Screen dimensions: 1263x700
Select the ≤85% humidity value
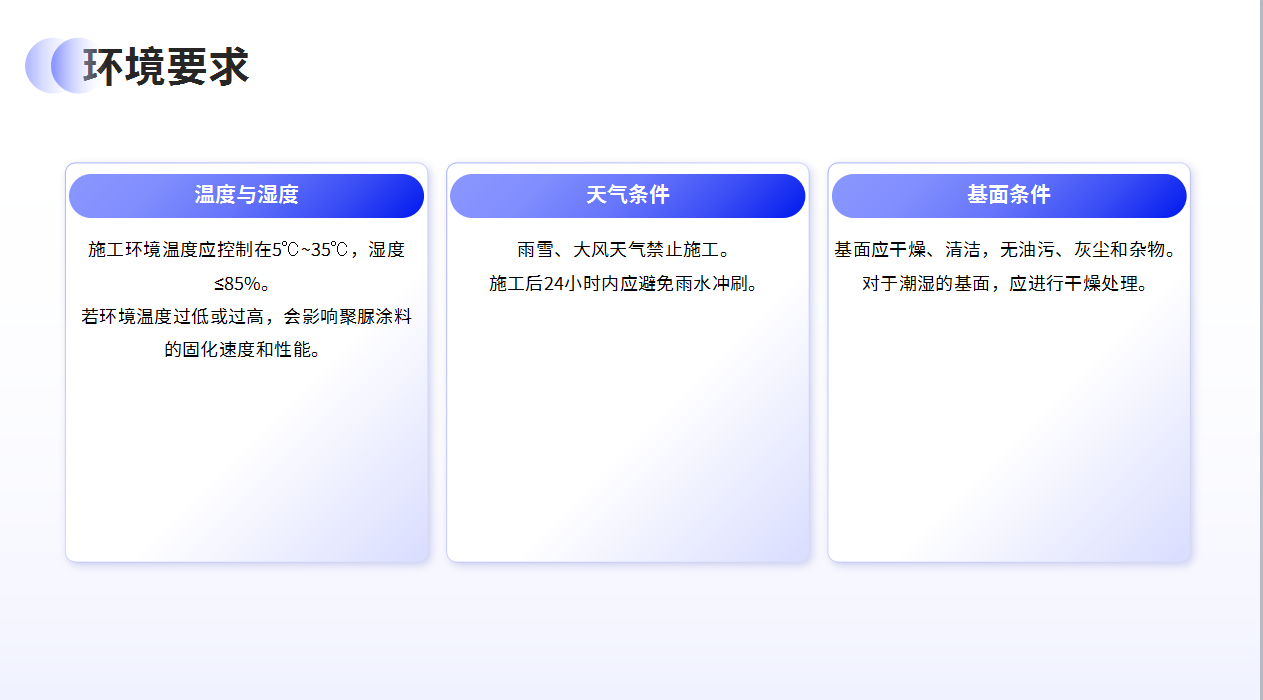point(246,283)
